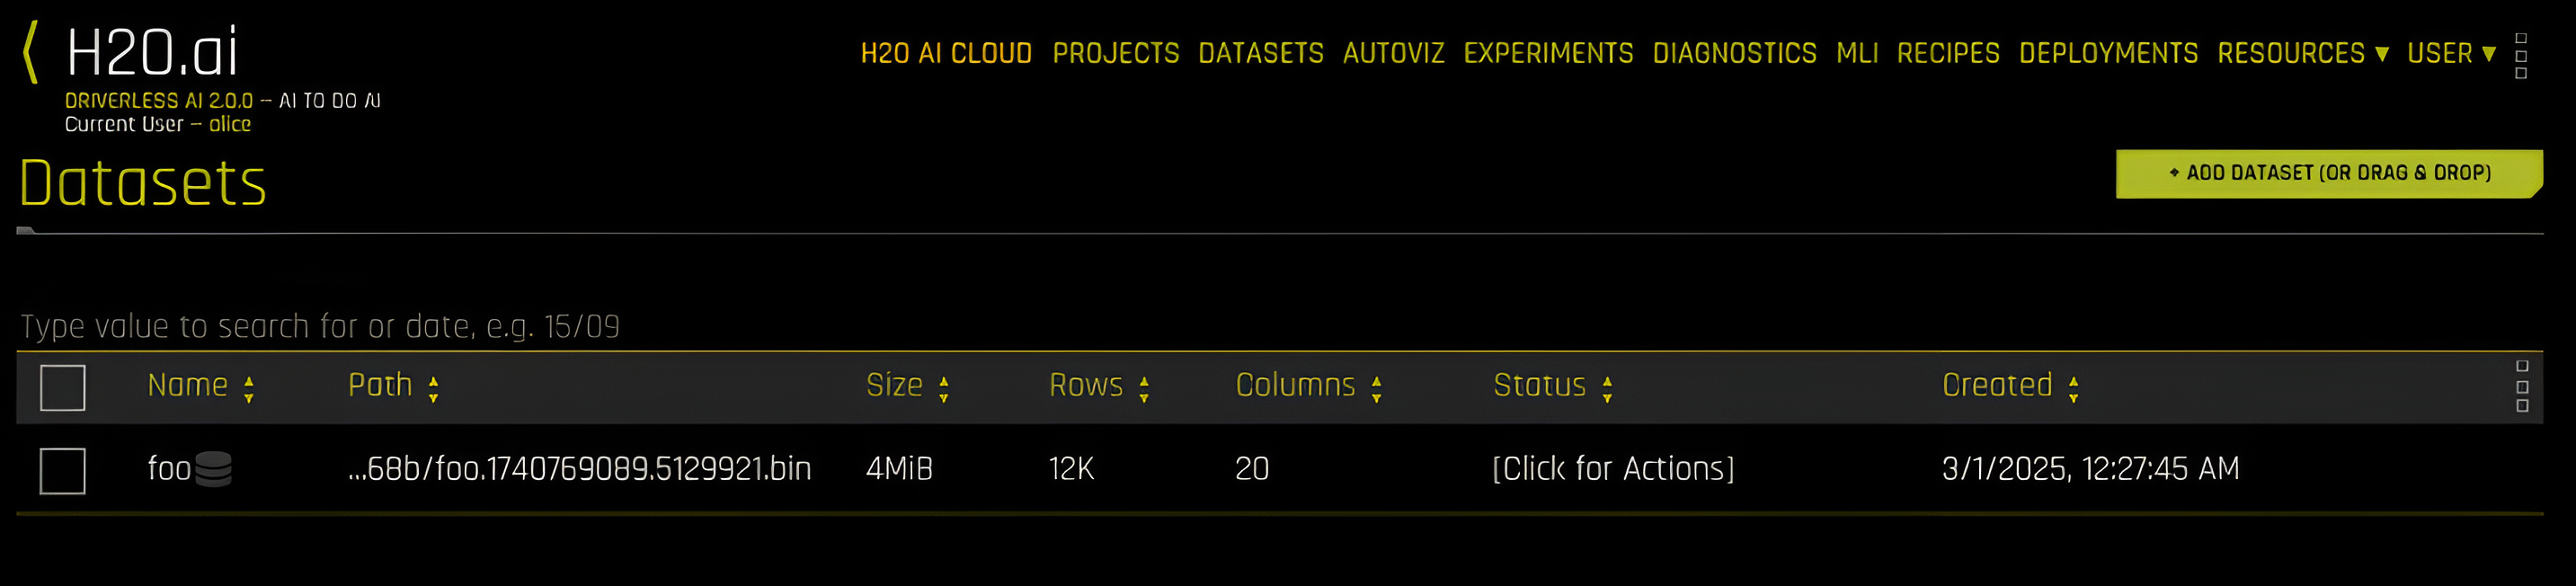Viewport: 2576px width, 586px height.
Task: Open the DATASETS page
Action: pyautogui.click(x=1260, y=53)
